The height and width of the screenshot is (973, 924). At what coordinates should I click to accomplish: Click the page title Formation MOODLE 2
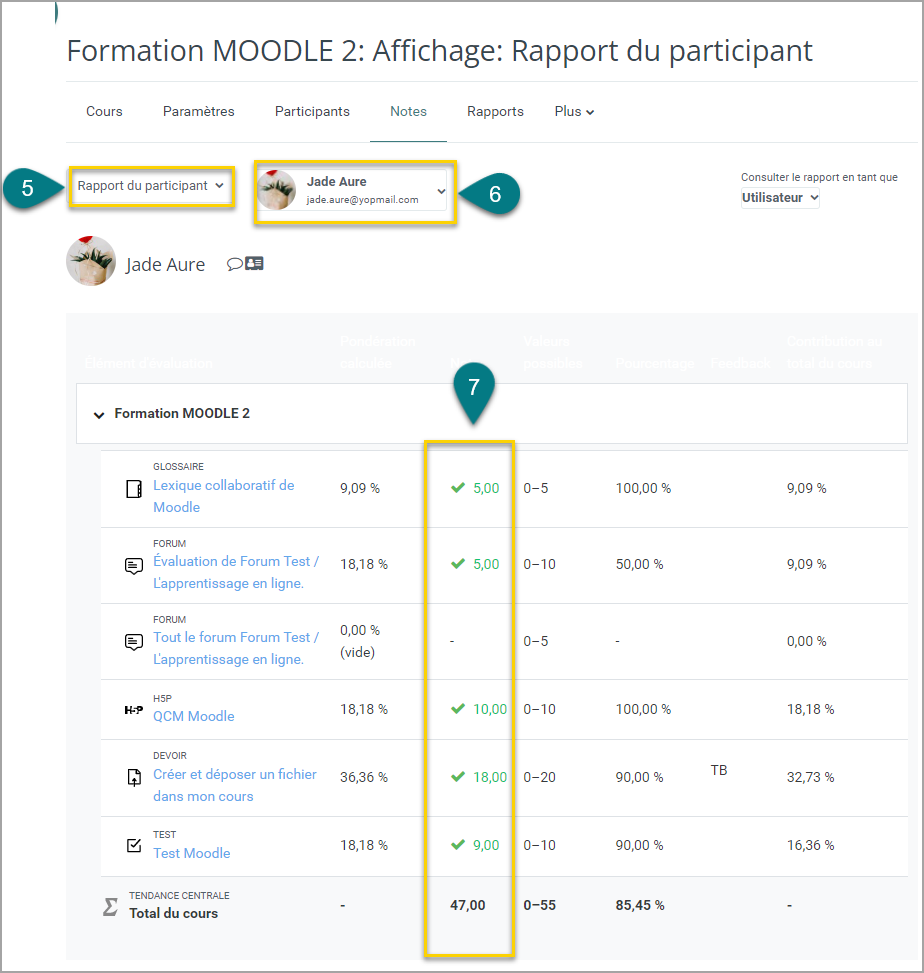pos(439,51)
